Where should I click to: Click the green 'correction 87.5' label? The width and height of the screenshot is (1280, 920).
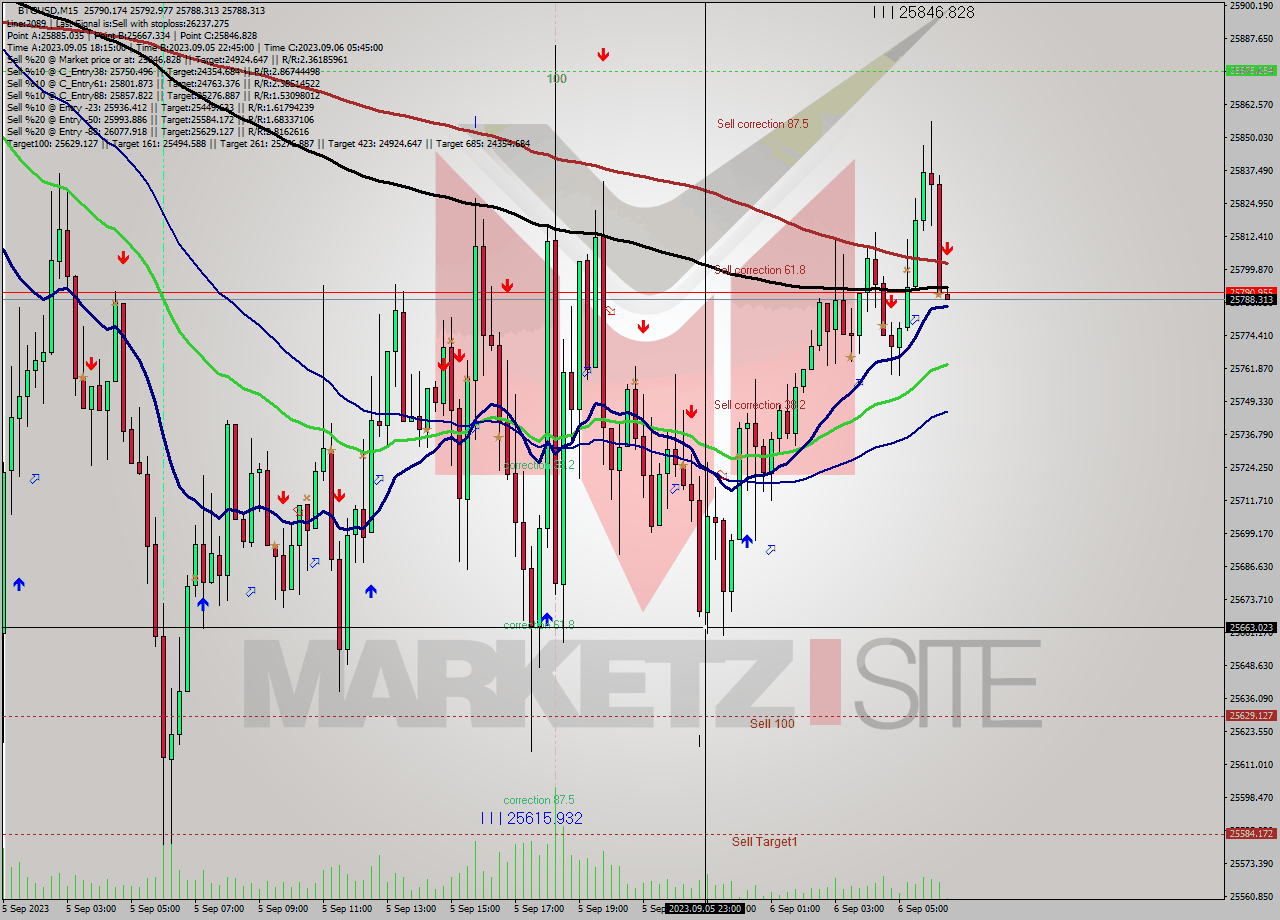pos(539,800)
